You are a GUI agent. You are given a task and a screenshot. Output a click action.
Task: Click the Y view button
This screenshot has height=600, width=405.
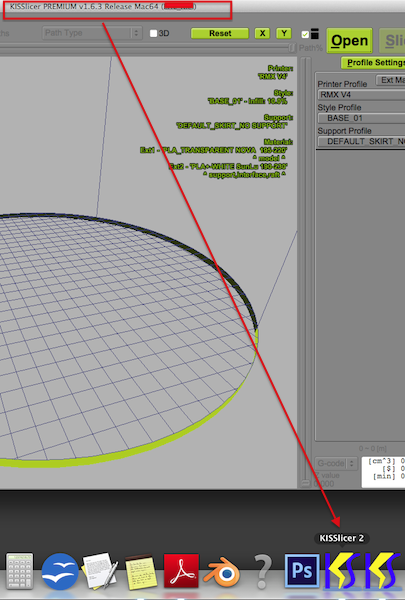pos(284,33)
